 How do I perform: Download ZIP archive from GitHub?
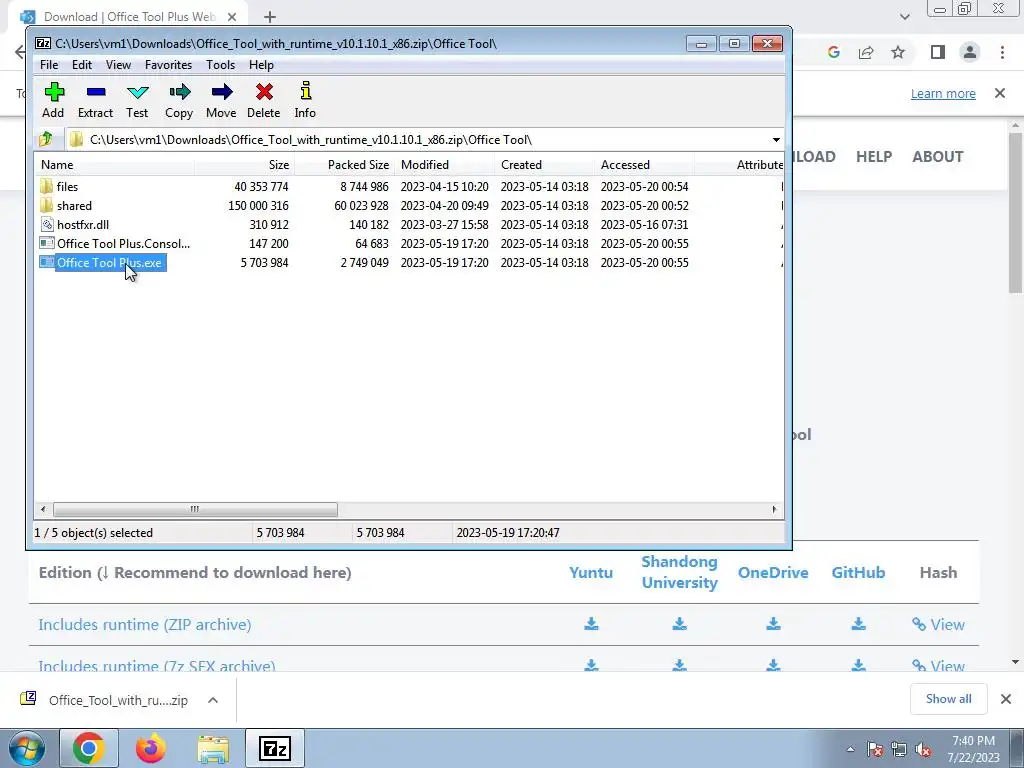[x=858, y=624]
